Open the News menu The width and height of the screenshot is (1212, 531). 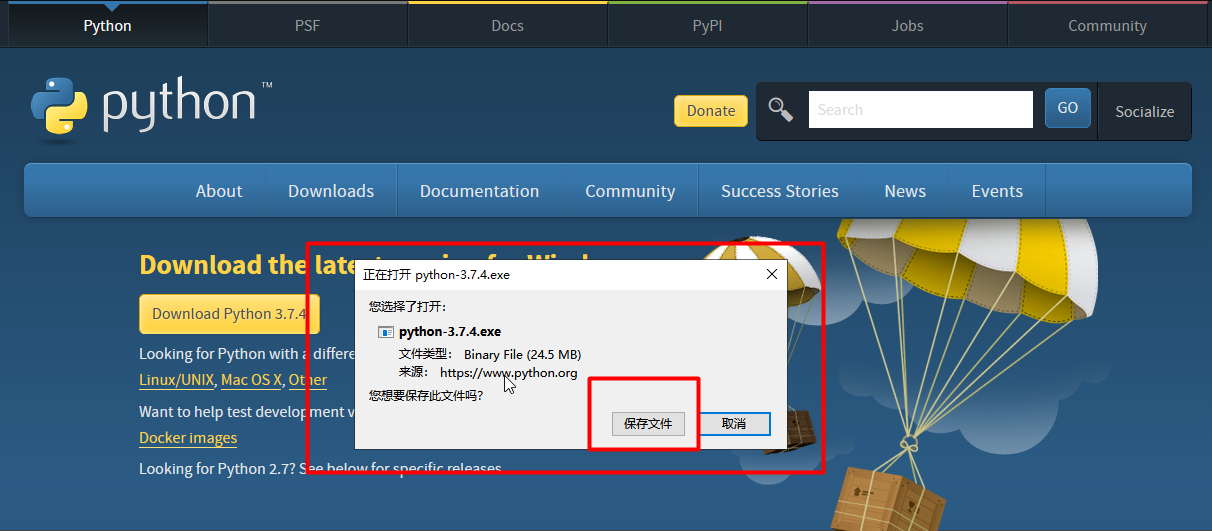click(x=905, y=191)
